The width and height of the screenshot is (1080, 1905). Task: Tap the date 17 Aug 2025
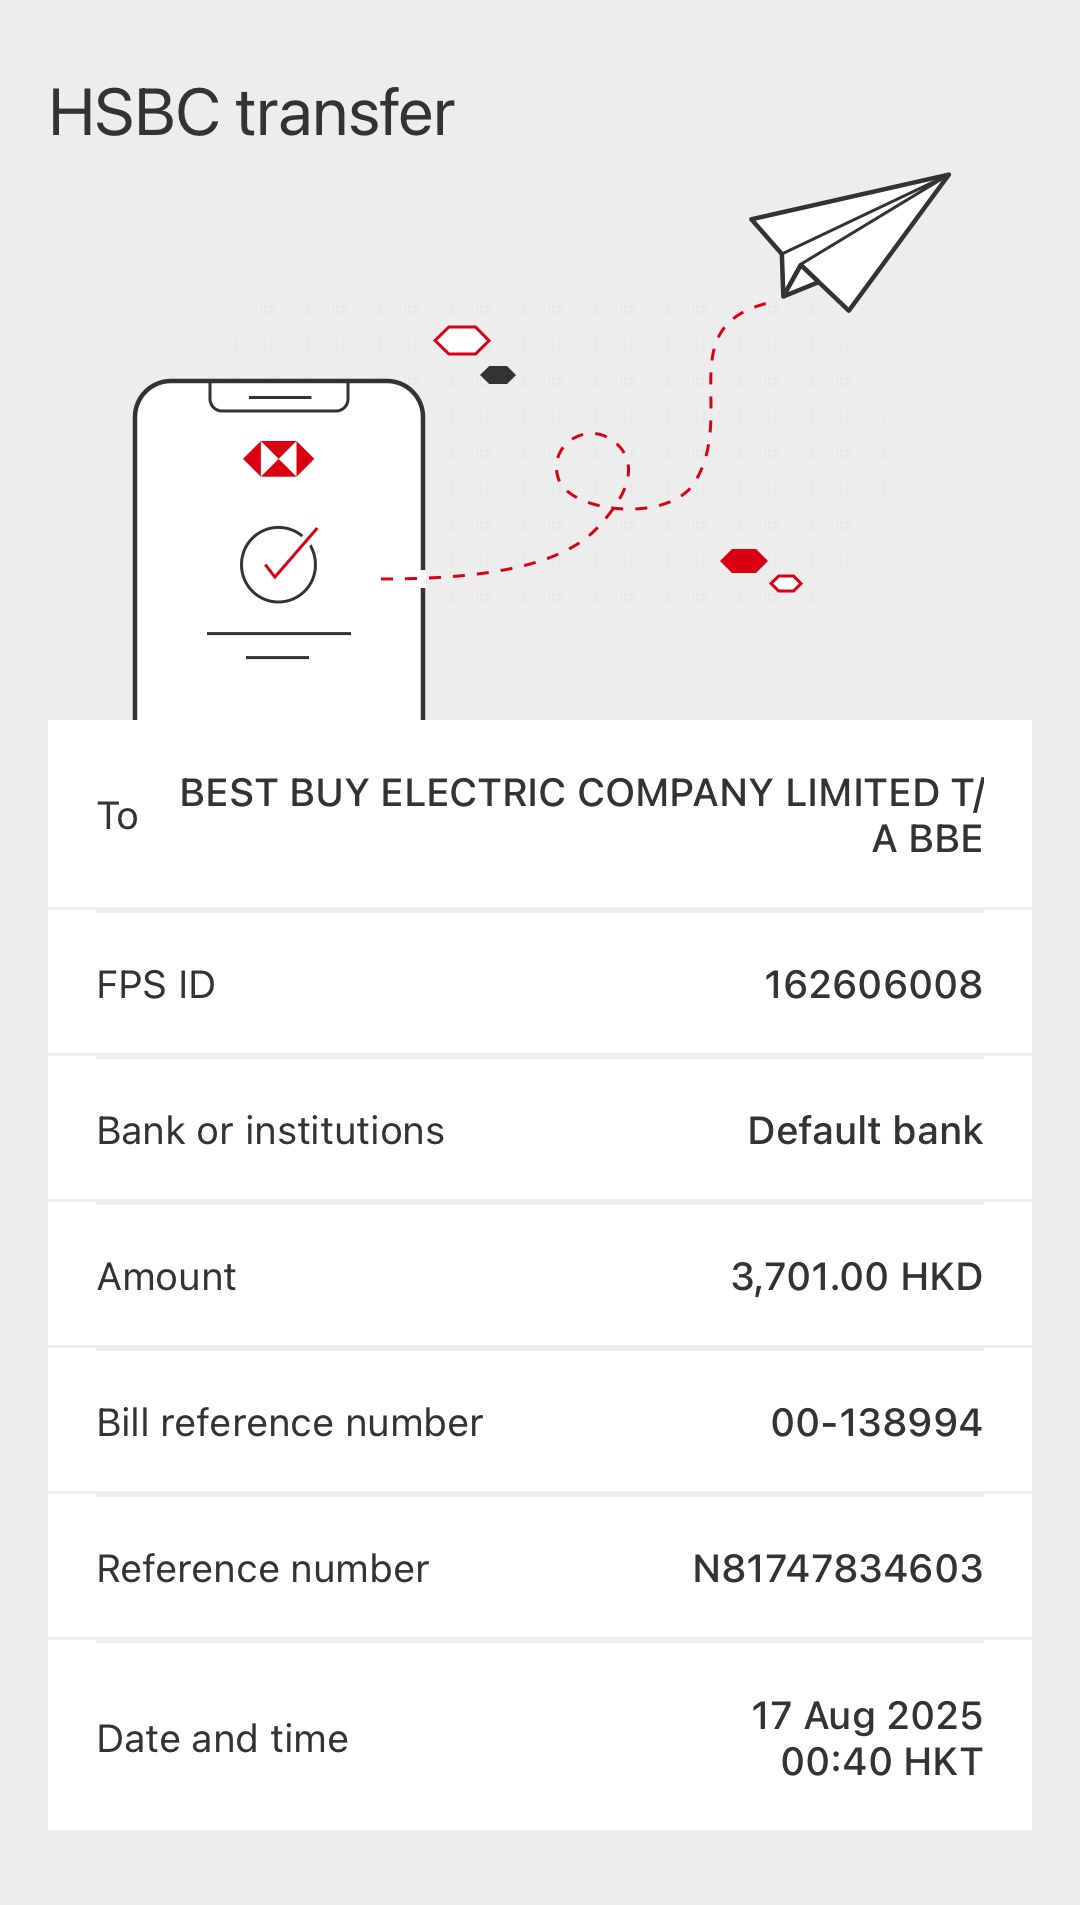pos(866,1716)
